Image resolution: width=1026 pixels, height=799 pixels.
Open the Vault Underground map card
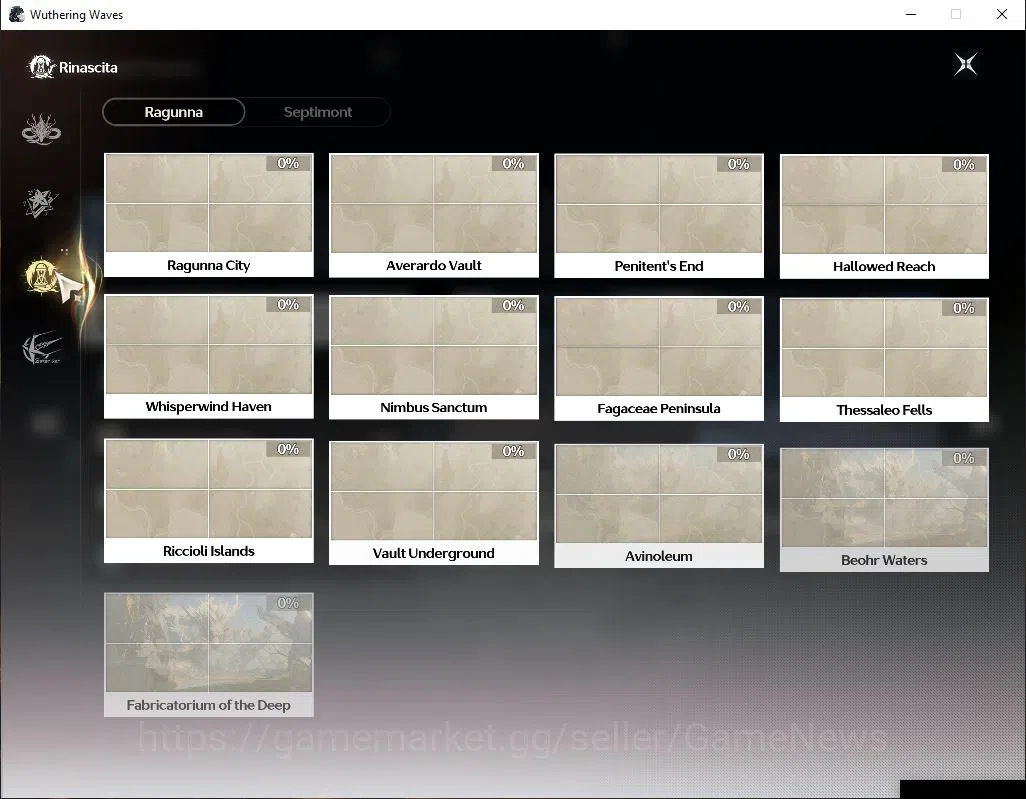(434, 503)
